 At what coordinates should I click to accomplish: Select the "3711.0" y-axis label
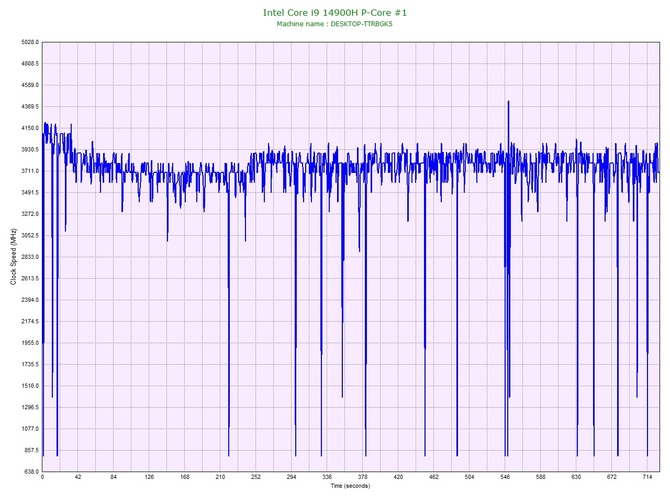tap(30, 171)
